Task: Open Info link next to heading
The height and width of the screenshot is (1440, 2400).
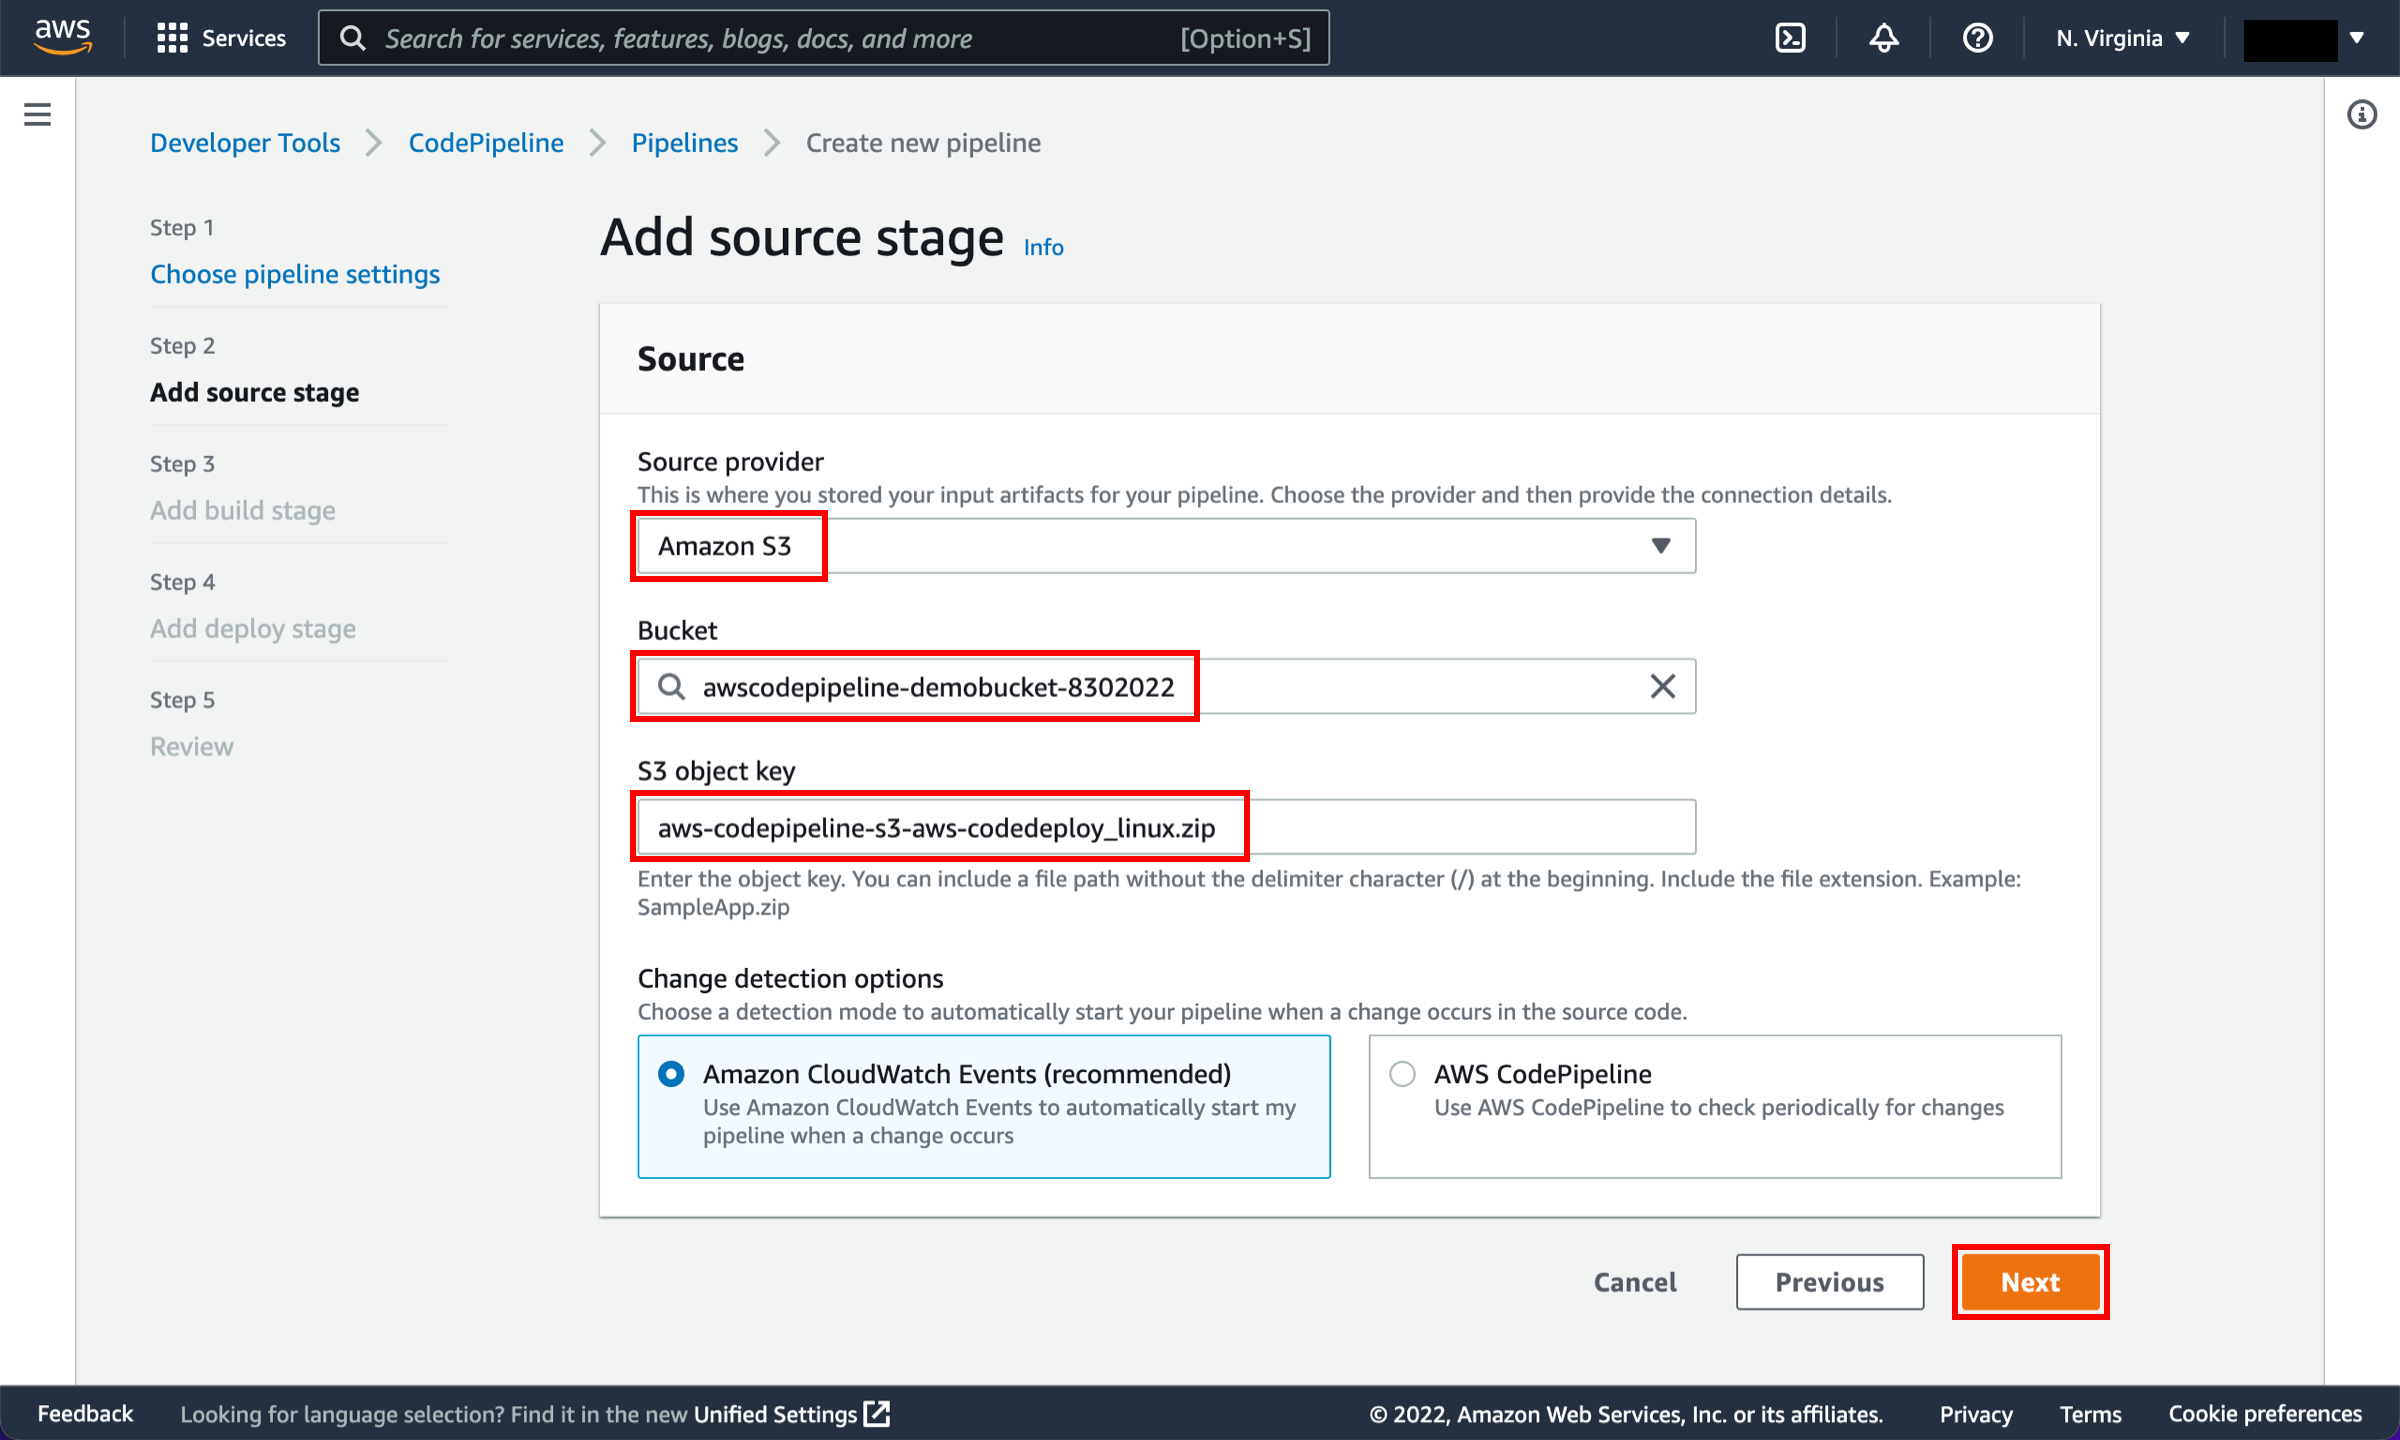Action: pyautogui.click(x=1043, y=247)
